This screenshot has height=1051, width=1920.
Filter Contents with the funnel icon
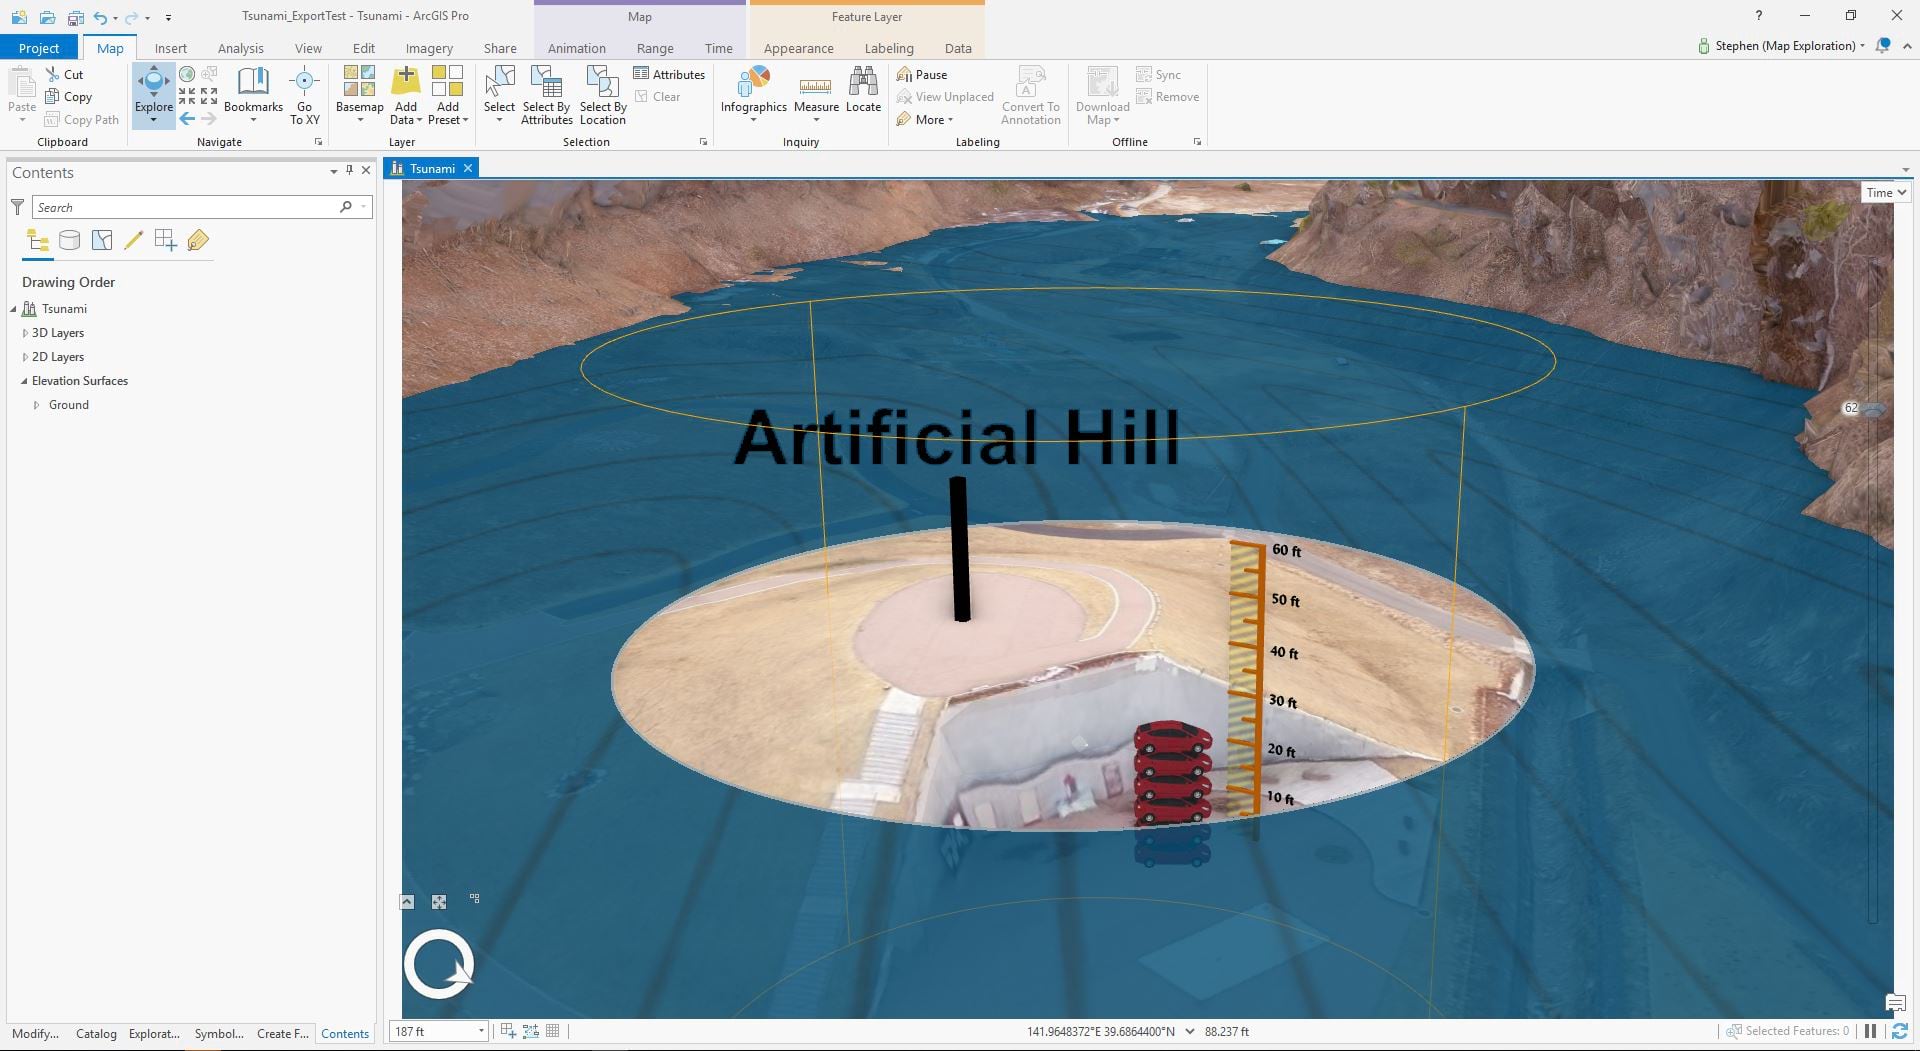pyautogui.click(x=17, y=207)
